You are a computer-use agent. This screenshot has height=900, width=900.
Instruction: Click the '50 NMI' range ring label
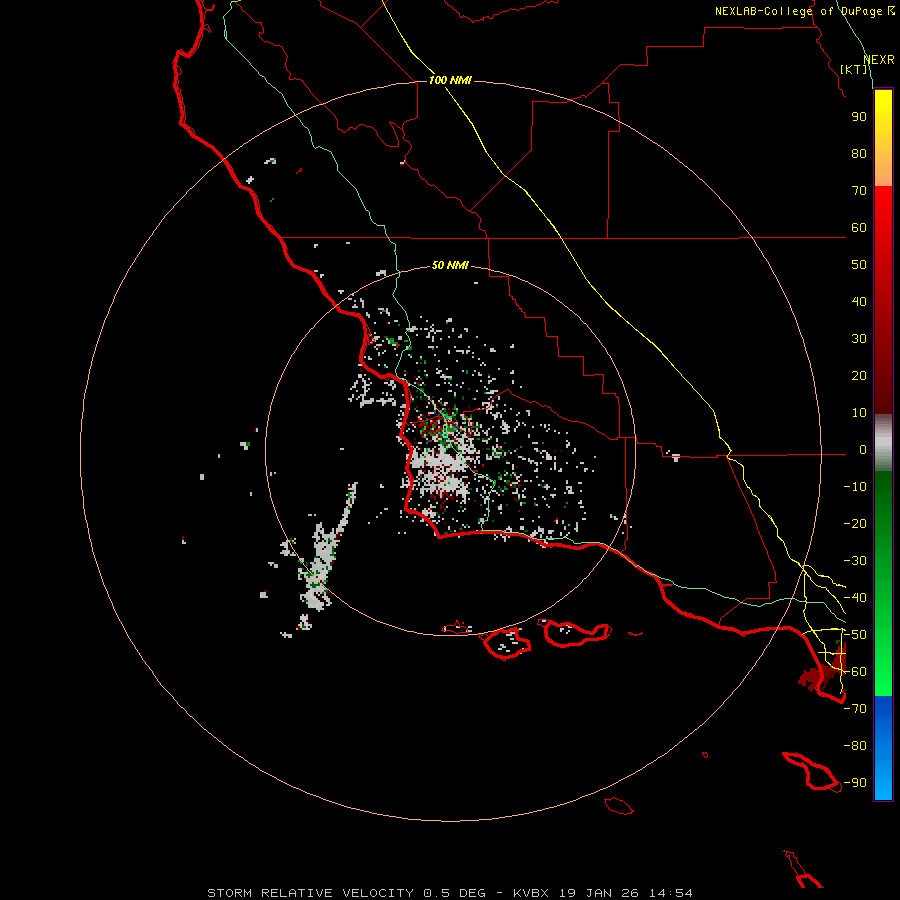(x=450, y=265)
